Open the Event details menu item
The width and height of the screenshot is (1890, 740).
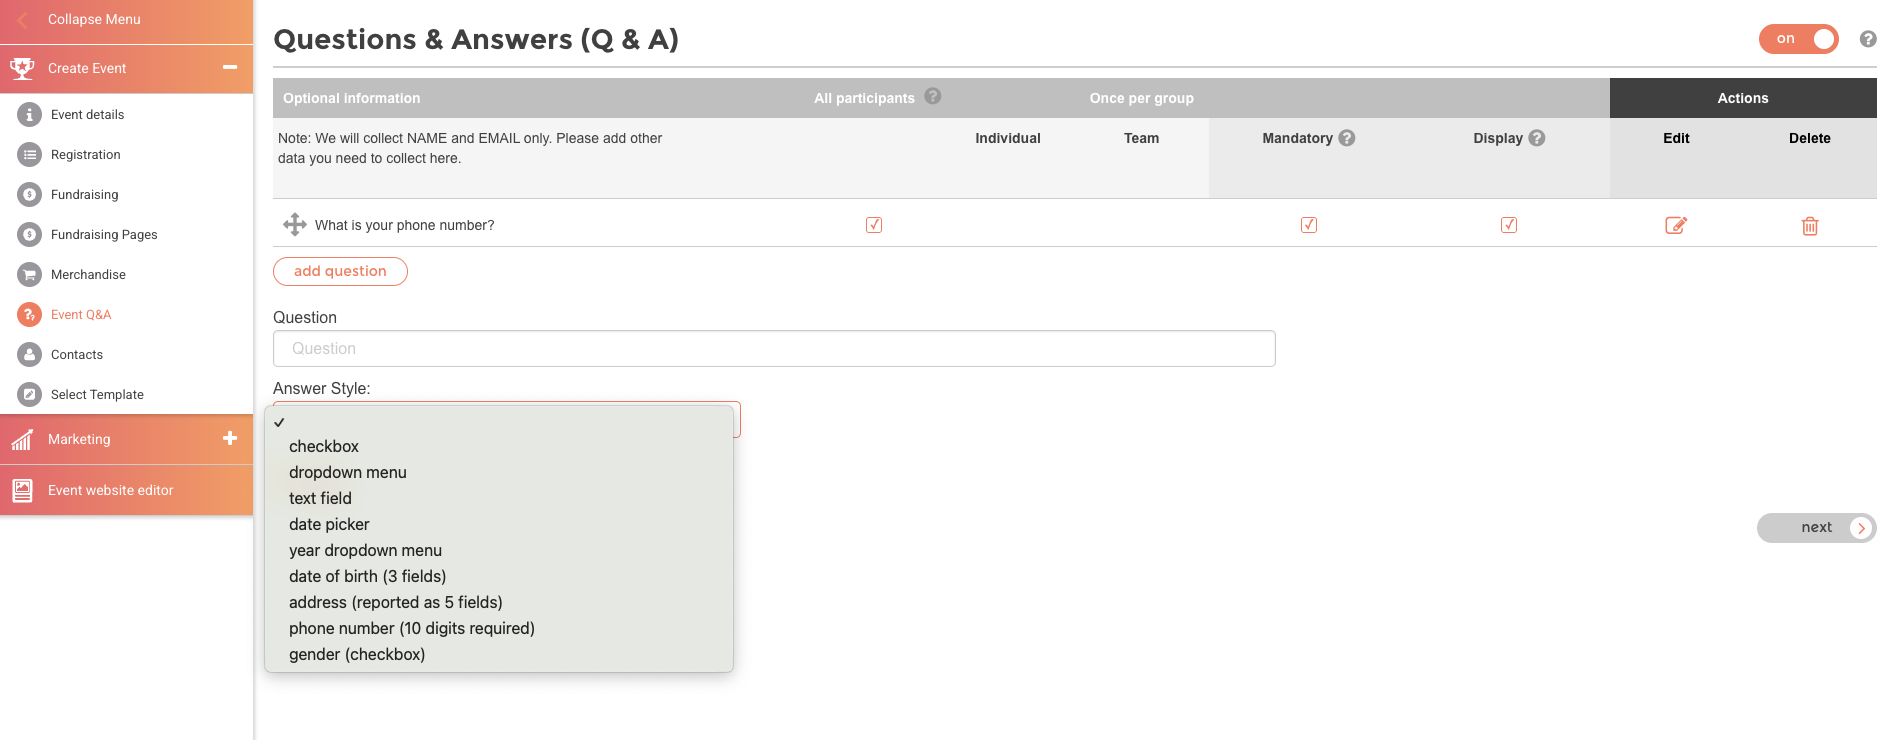(88, 114)
